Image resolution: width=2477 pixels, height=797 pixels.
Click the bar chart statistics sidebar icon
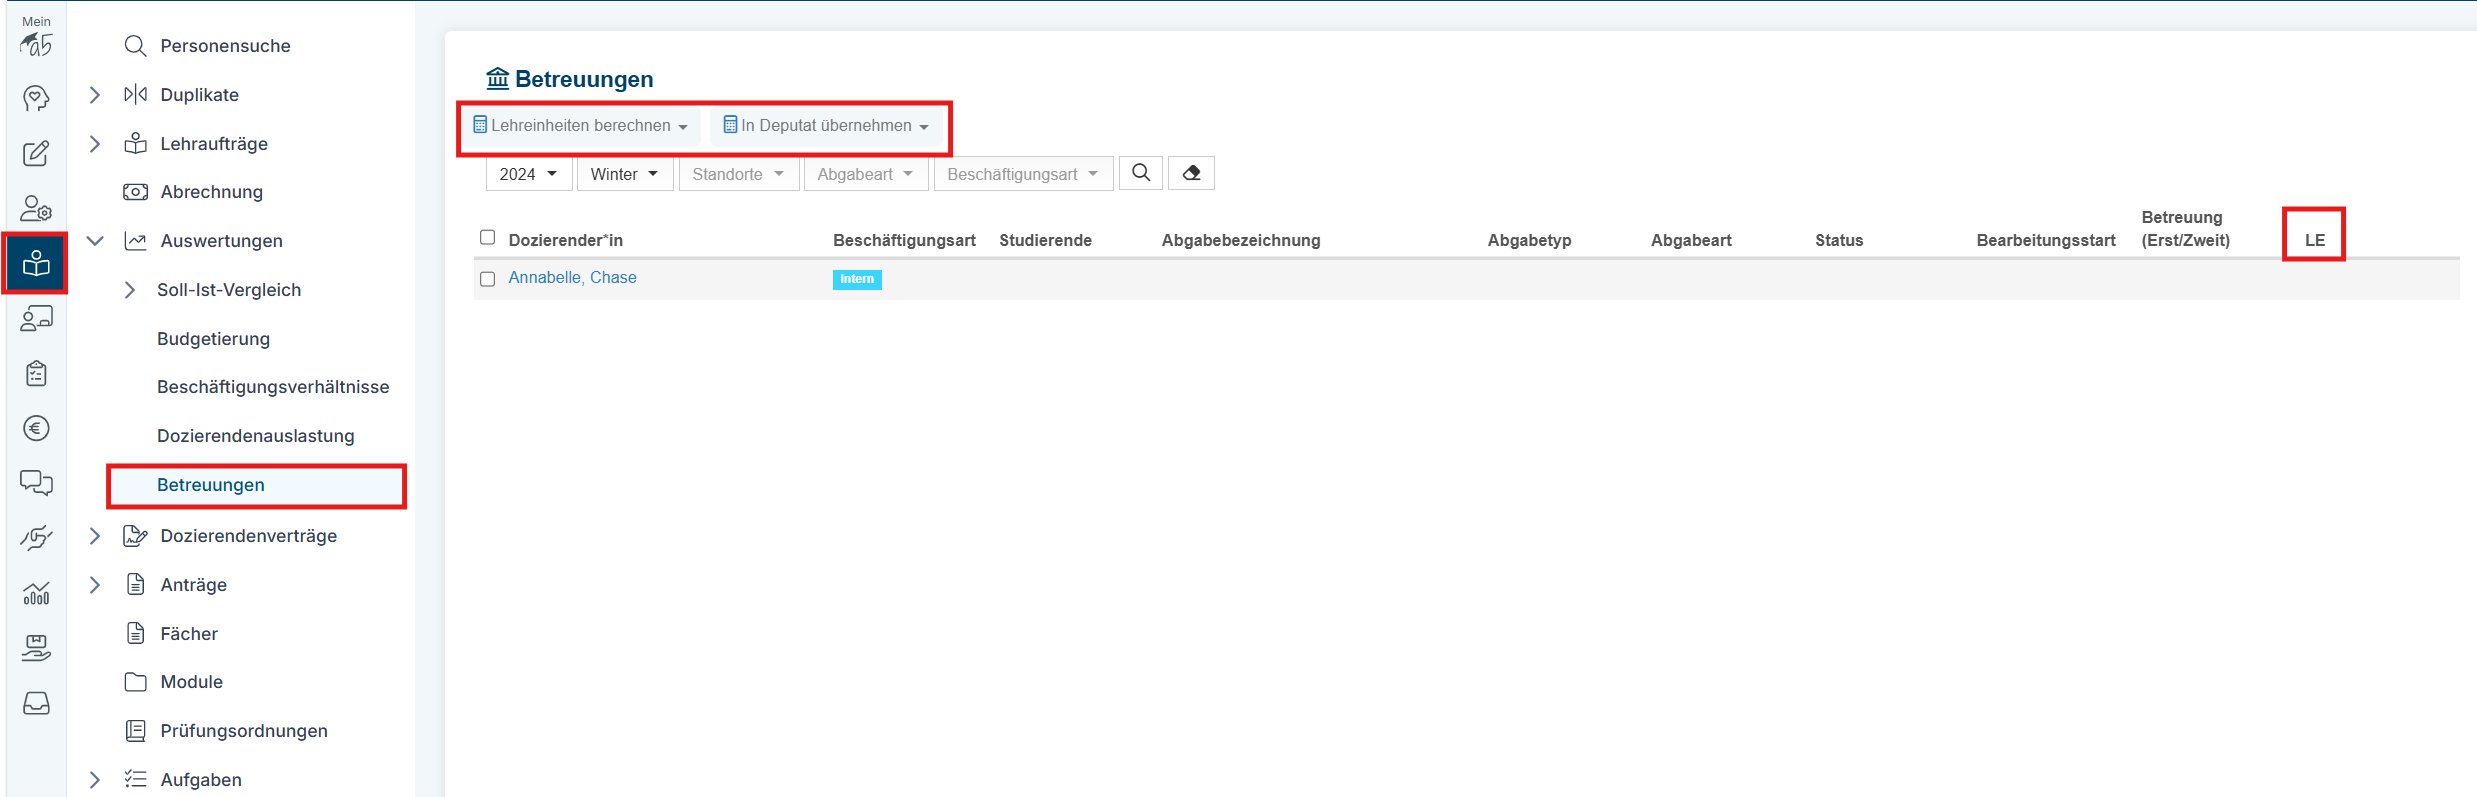[x=36, y=594]
